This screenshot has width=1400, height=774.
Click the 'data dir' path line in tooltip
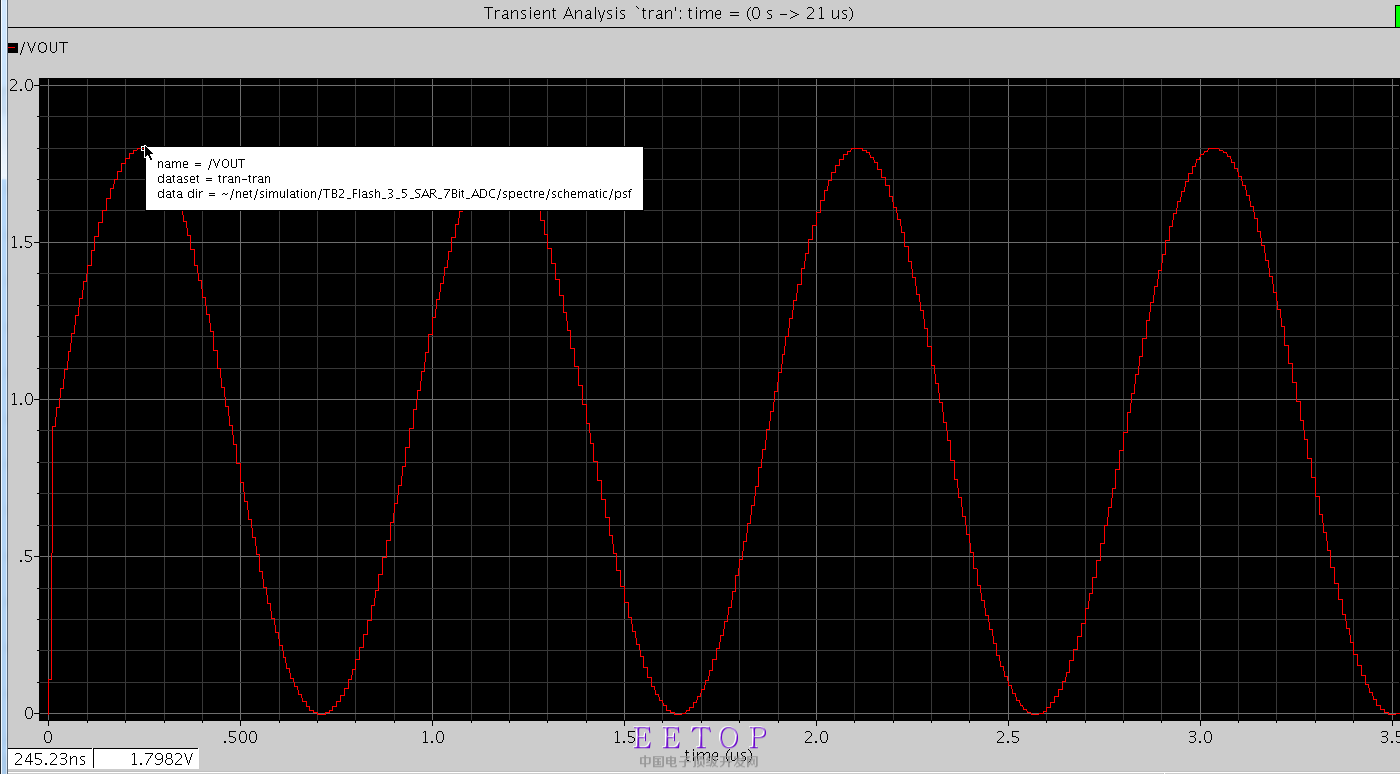pos(395,195)
